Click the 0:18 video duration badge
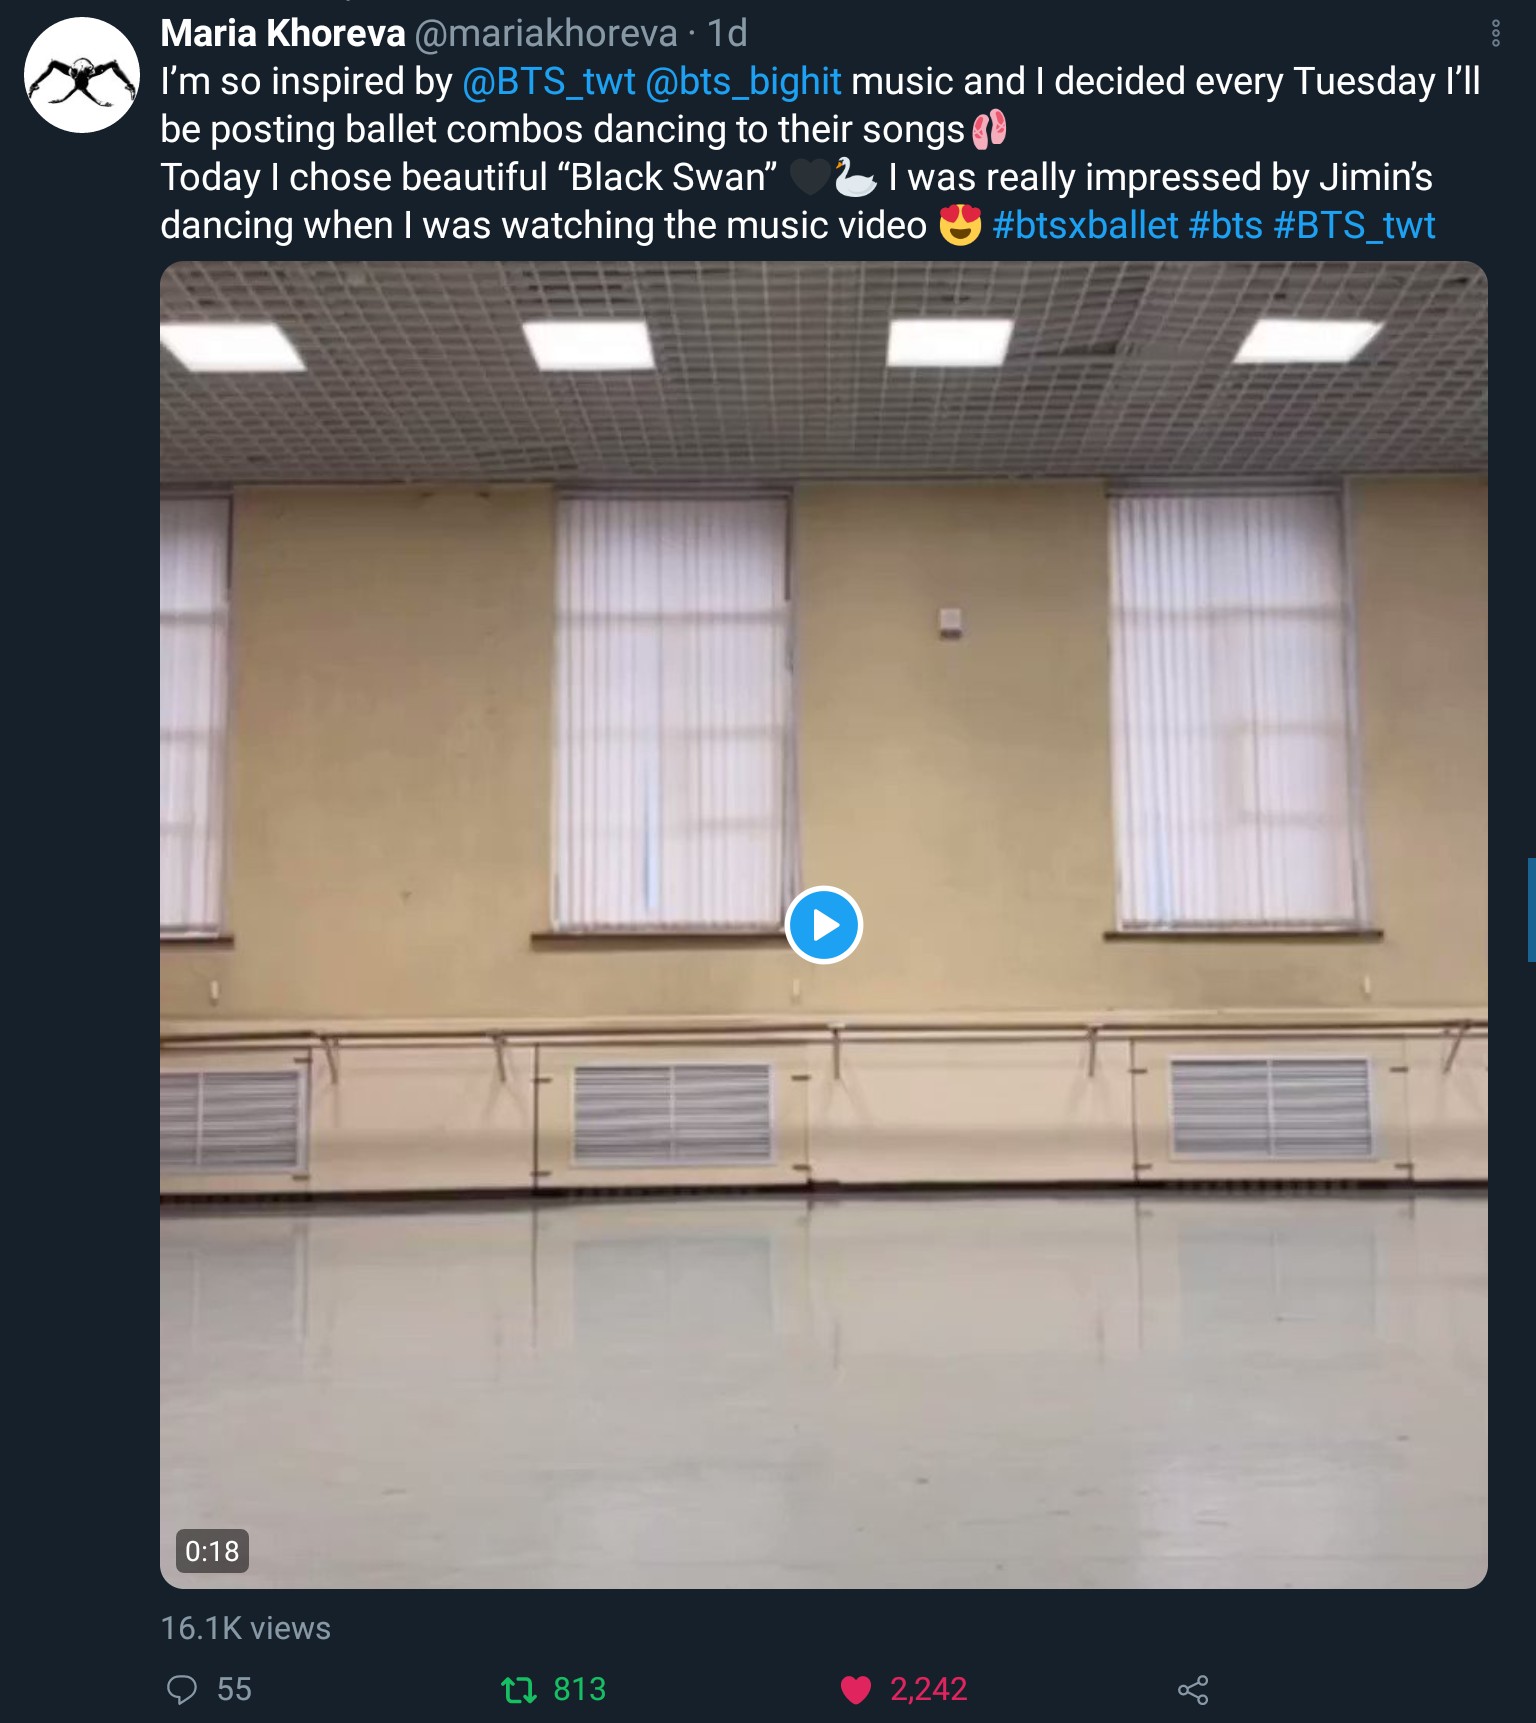Screen dimensions: 1536x1723 tap(212, 1551)
